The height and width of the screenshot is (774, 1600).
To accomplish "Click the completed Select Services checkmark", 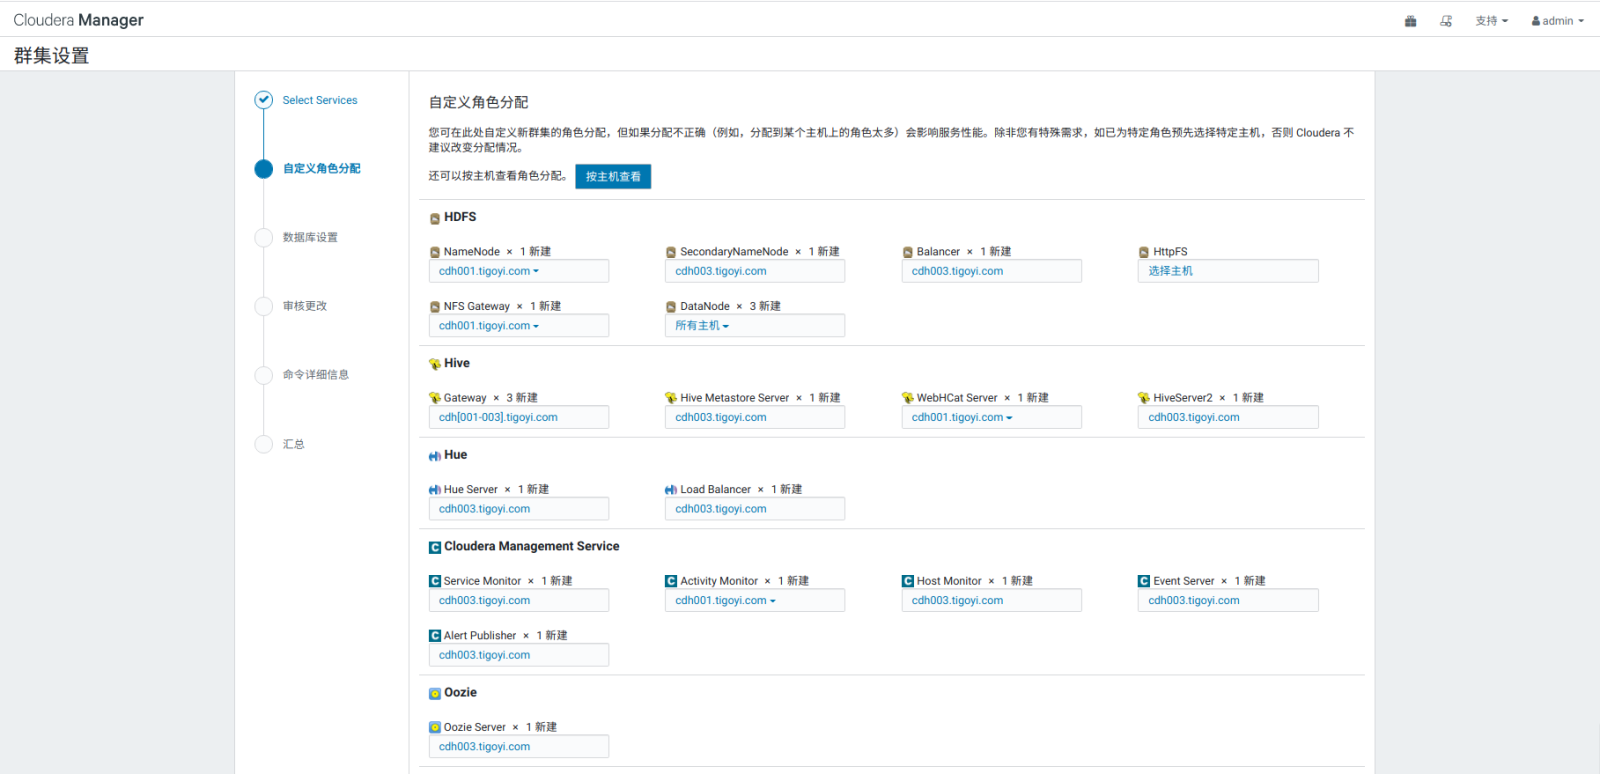I will tap(264, 100).
